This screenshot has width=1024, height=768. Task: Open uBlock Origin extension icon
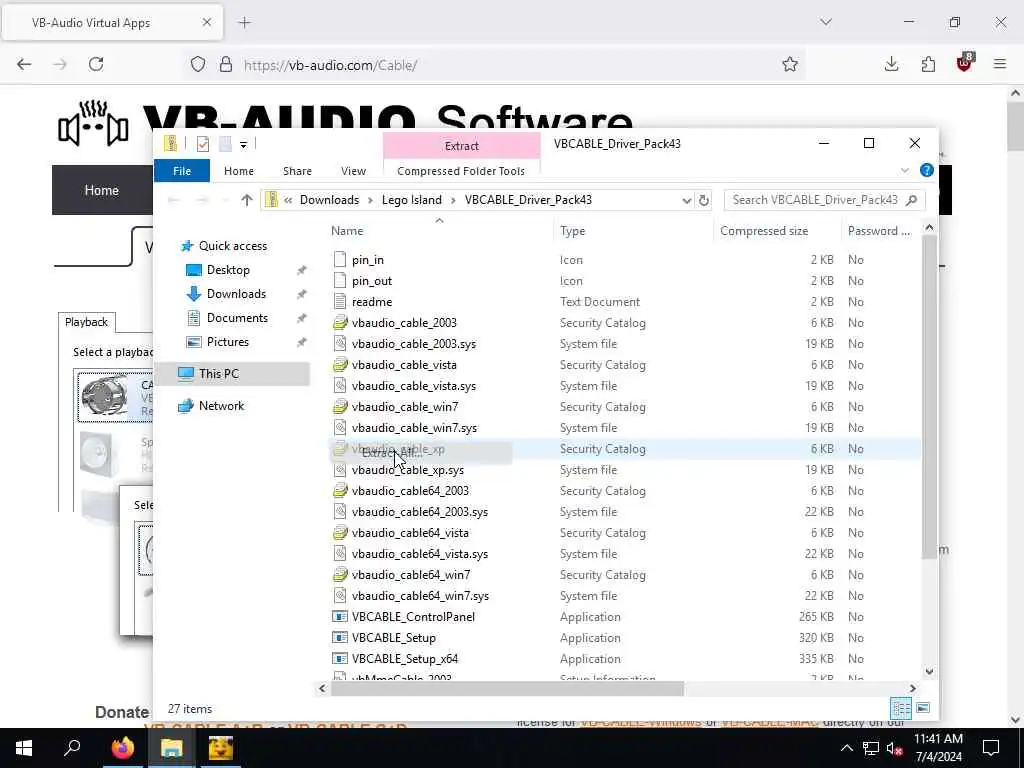[x=965, y=63]
